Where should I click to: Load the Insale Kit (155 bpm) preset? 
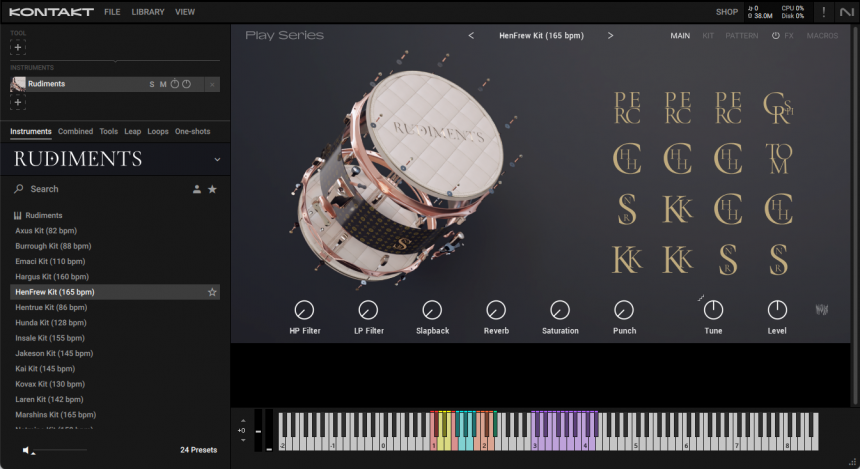click(x=50, y=338)
